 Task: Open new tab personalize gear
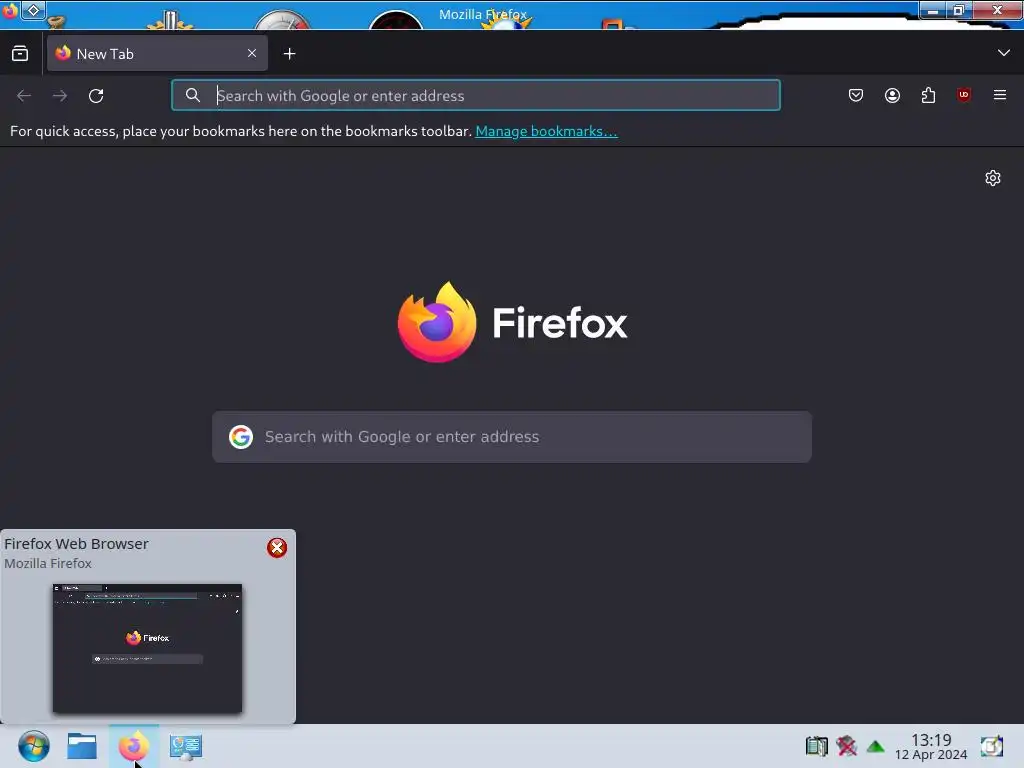[x=993, y=178]
